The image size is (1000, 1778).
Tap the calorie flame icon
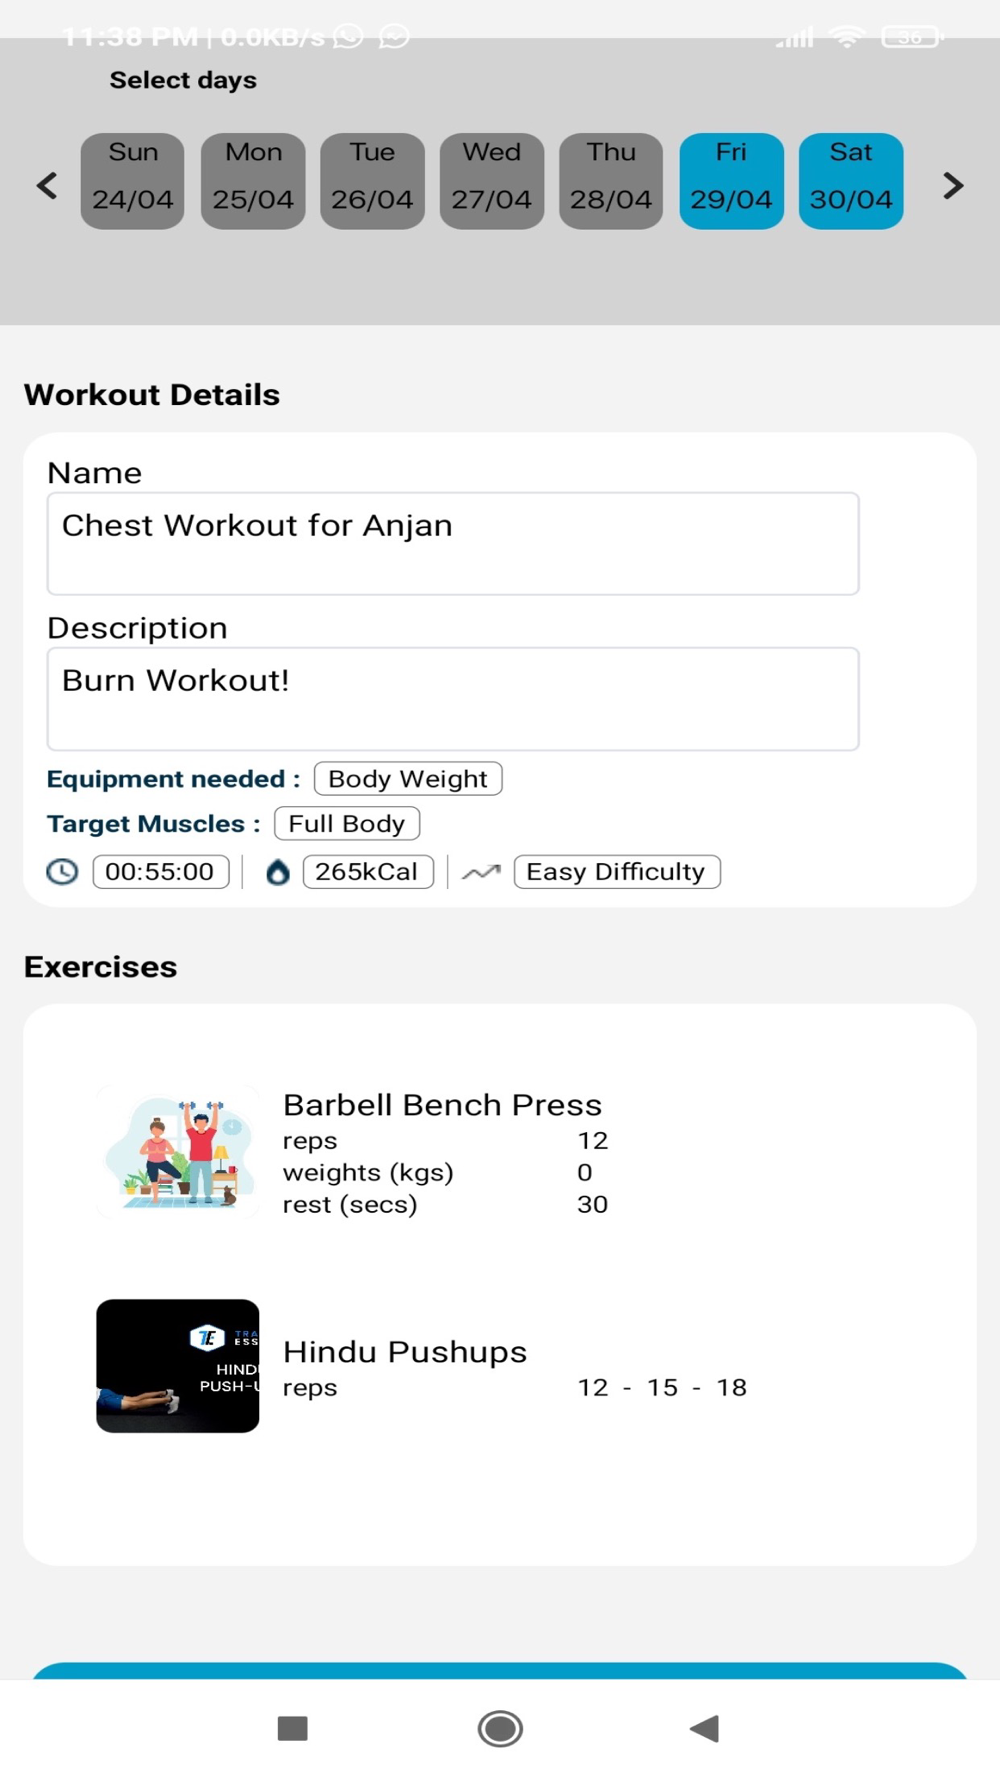coord(278,872)
